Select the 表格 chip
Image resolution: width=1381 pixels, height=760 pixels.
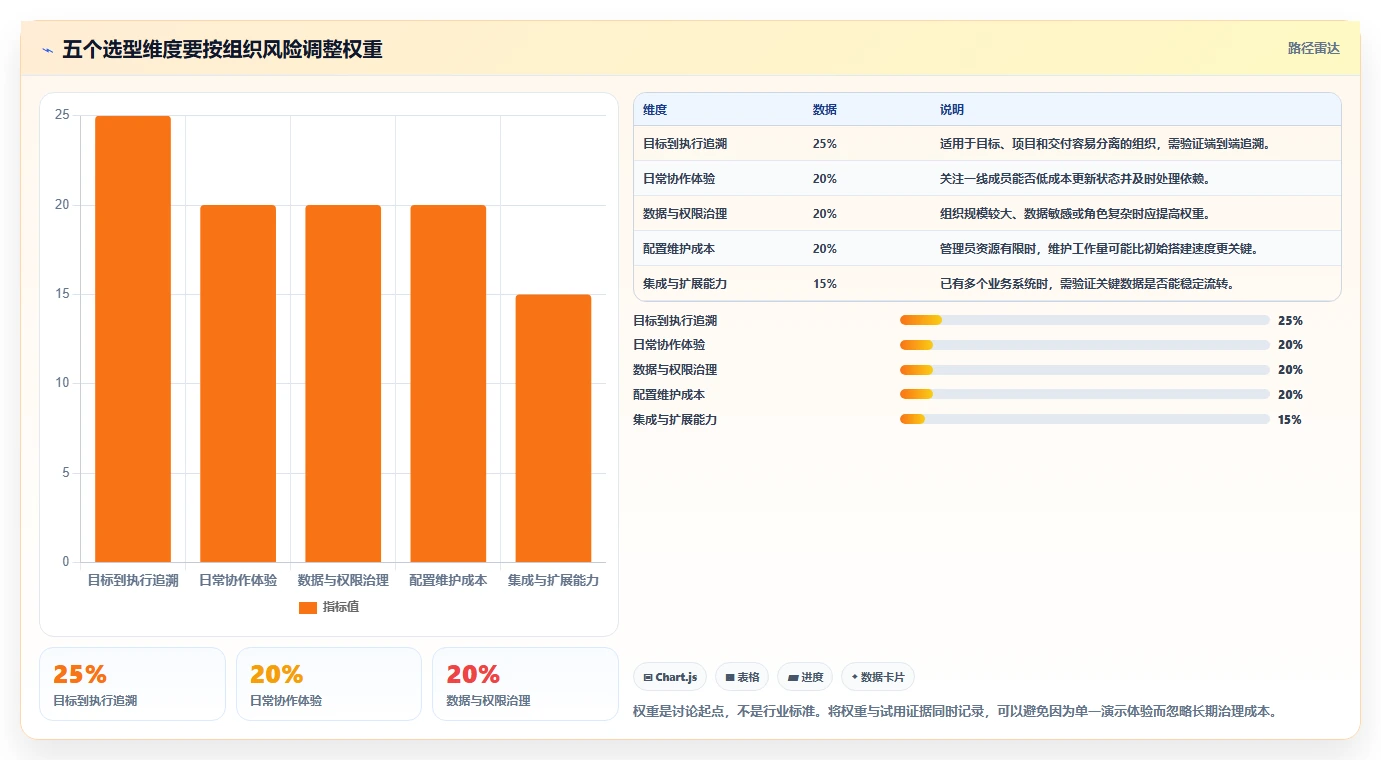[742, 677]
